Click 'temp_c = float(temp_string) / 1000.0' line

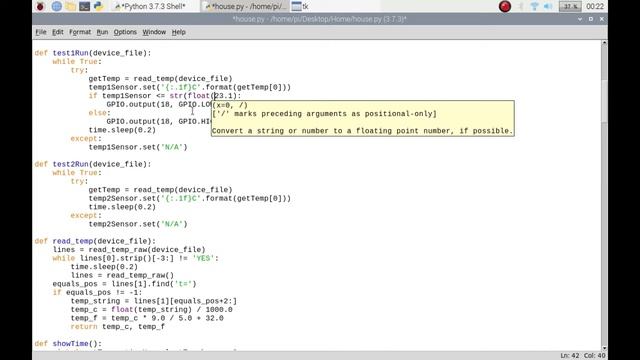pos(151,309)
